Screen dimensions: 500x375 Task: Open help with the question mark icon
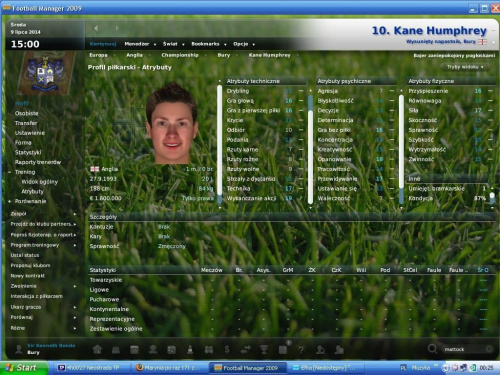[x=301, y=350]
